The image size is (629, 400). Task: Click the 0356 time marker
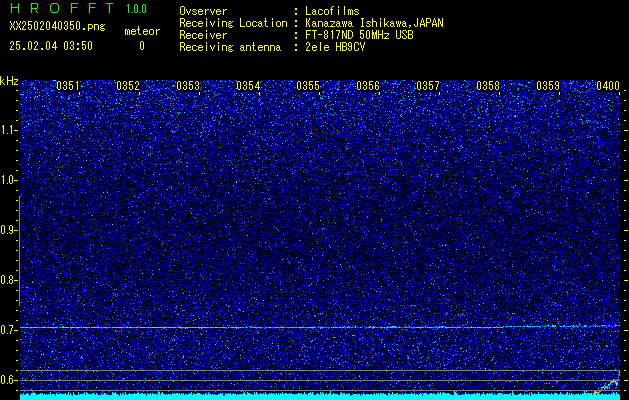368,86
